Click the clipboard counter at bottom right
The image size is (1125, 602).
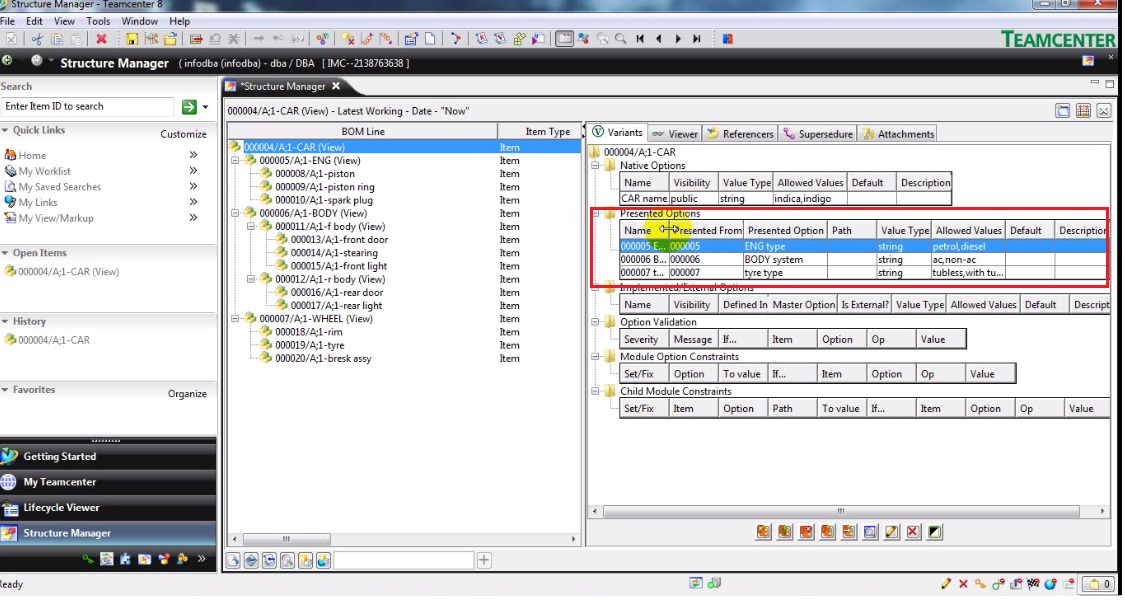click(1097, 584)
